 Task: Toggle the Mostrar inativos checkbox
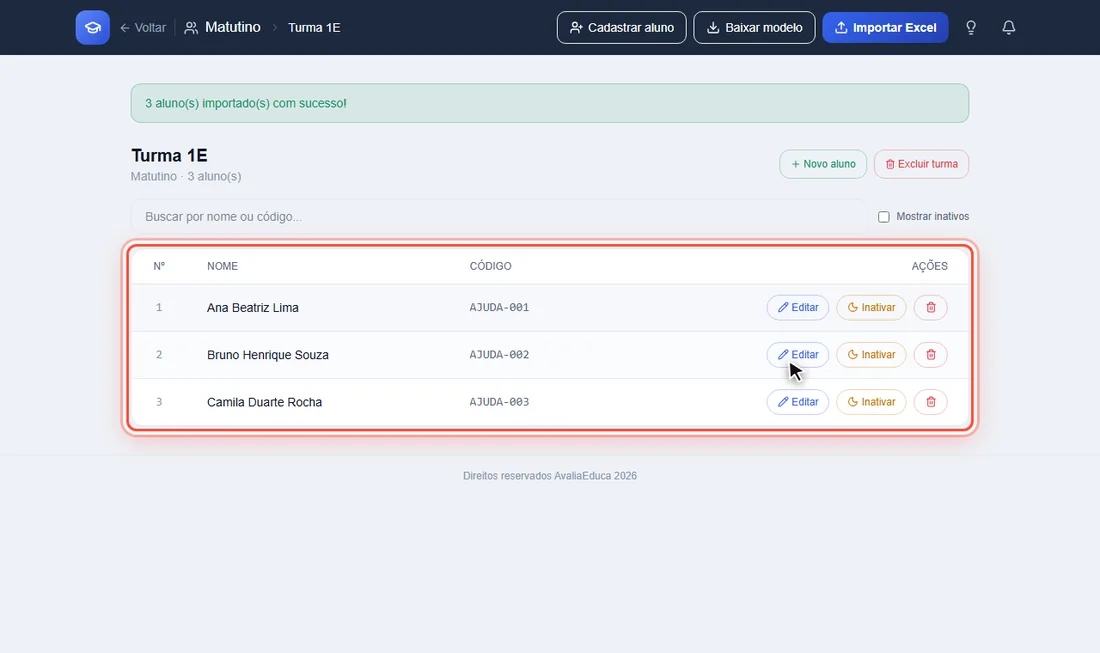884,217
